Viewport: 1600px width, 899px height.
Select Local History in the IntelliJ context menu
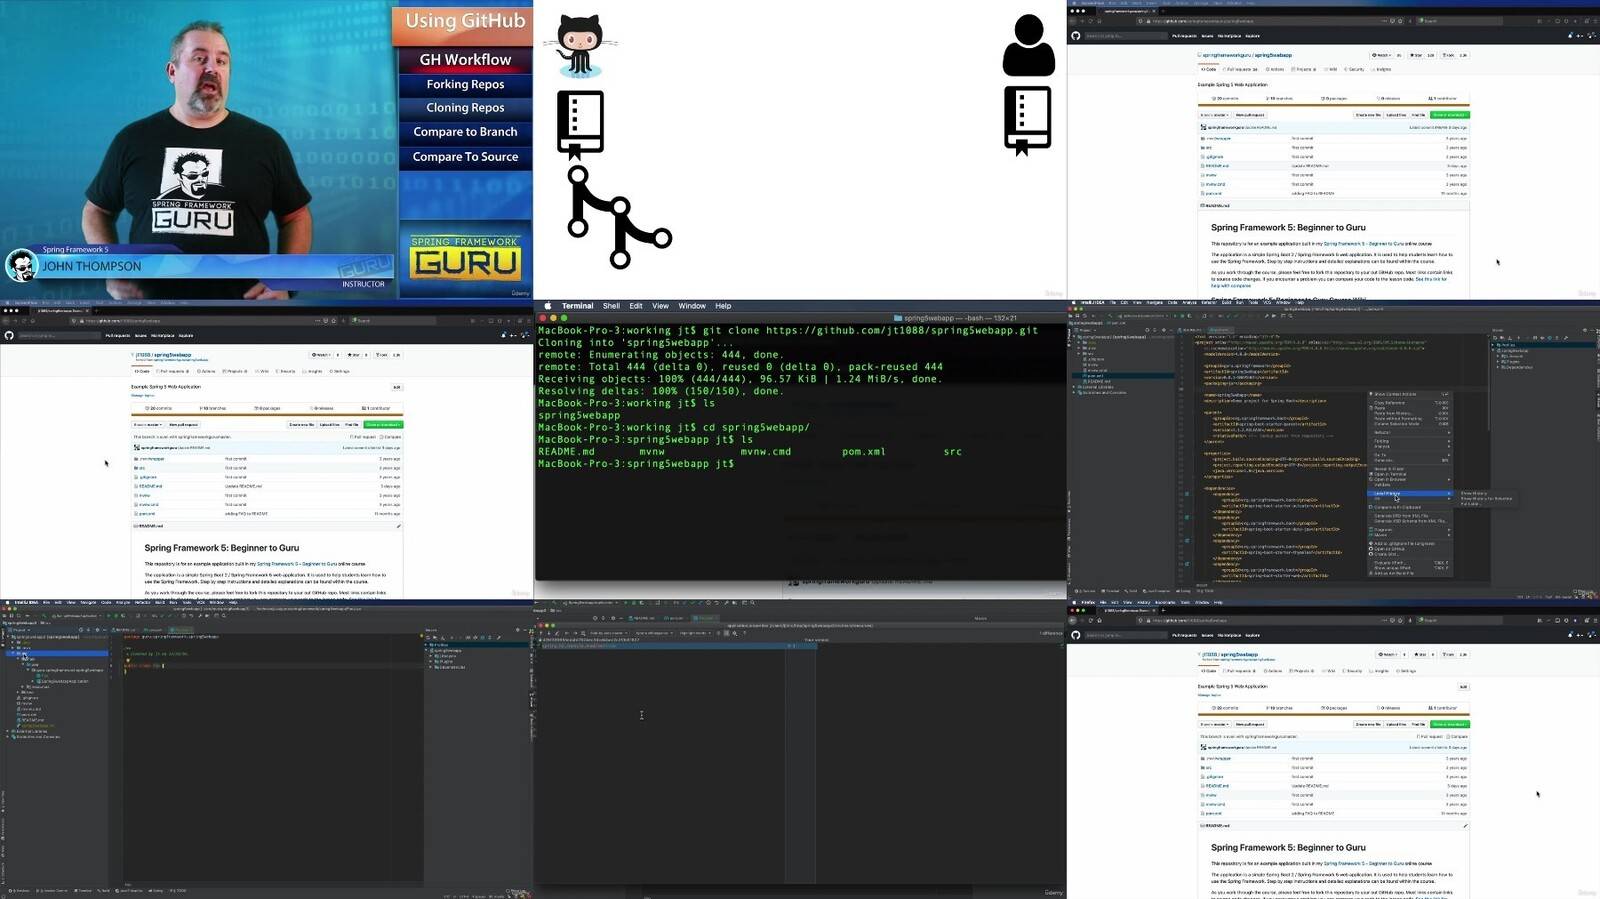tap(1409, 493)
